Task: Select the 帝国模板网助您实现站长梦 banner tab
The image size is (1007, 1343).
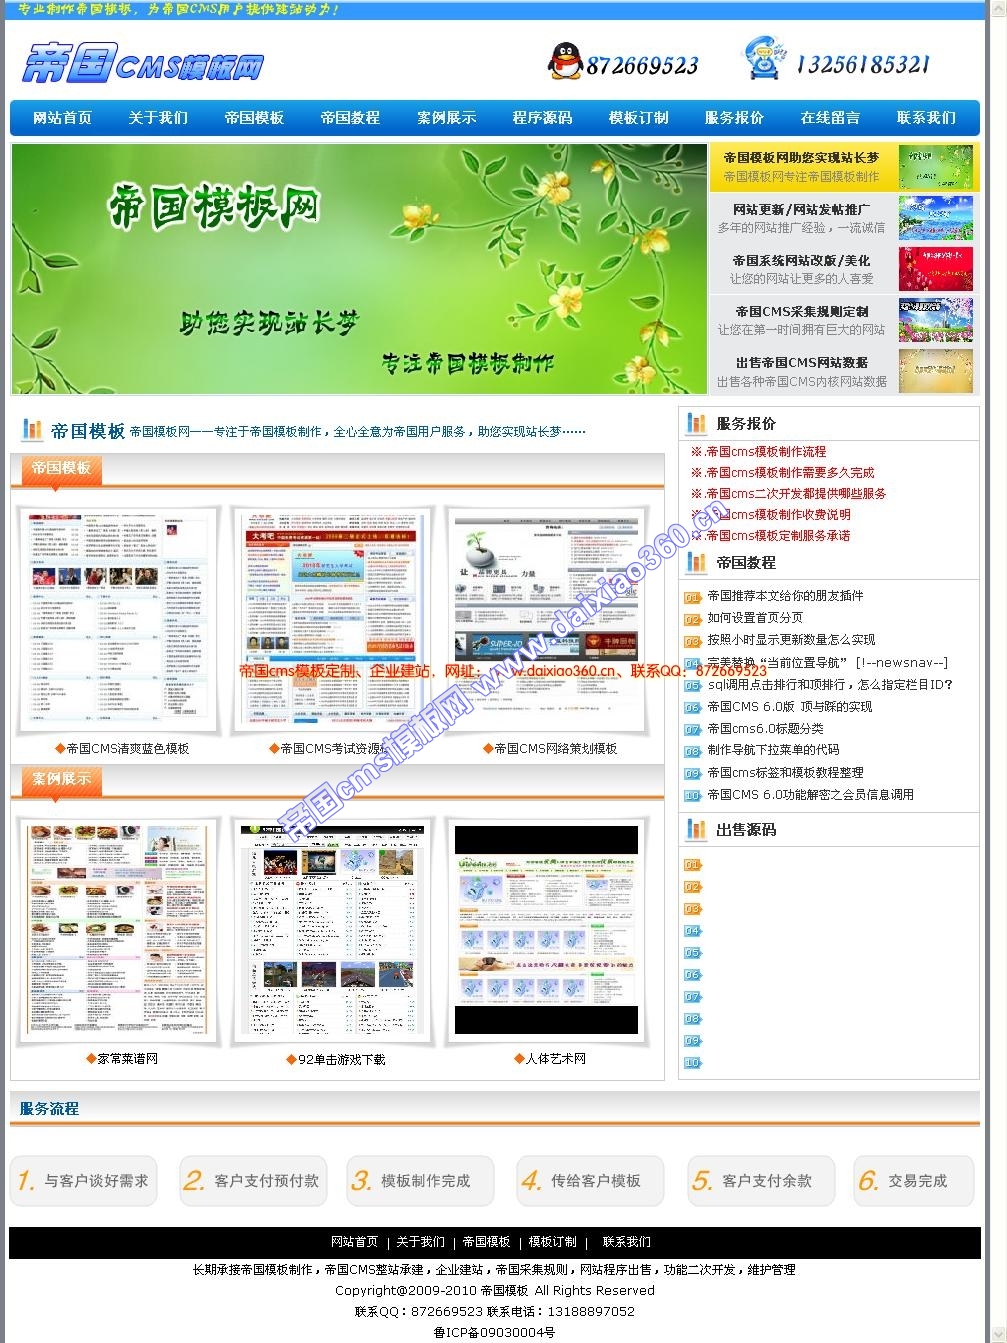Action: tap(844, 167)
